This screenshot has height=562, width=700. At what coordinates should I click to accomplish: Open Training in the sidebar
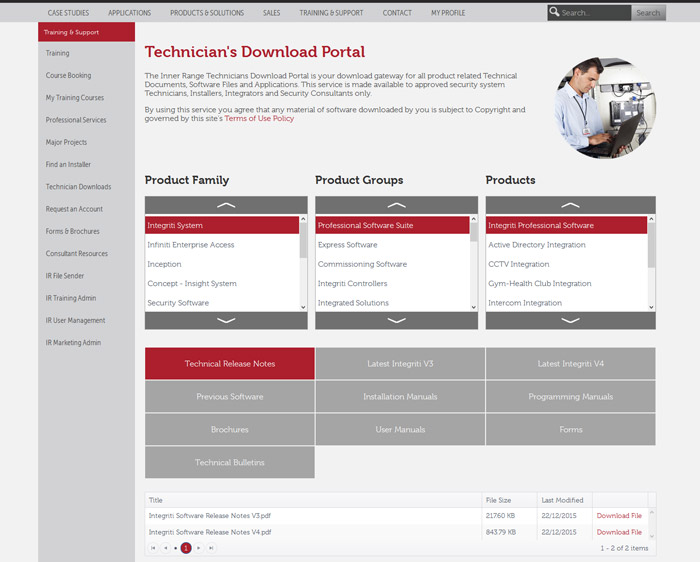58,53
